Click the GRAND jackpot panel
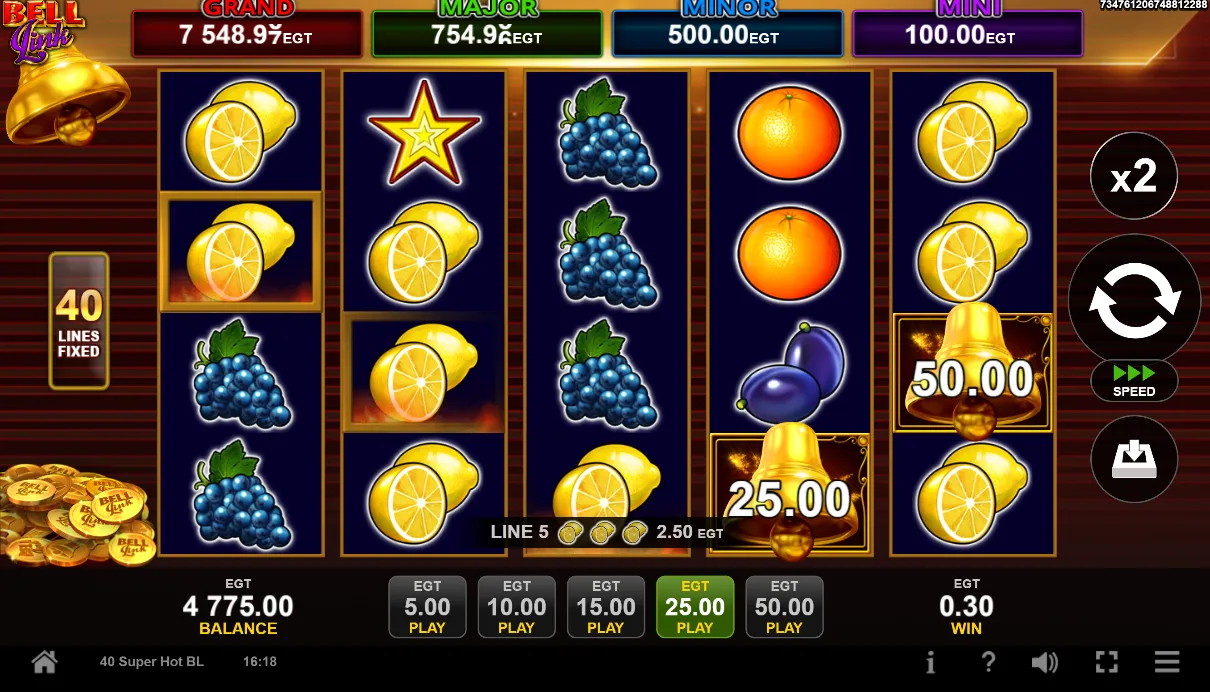This screenshot has height=692, width=1210. point(247,33)
